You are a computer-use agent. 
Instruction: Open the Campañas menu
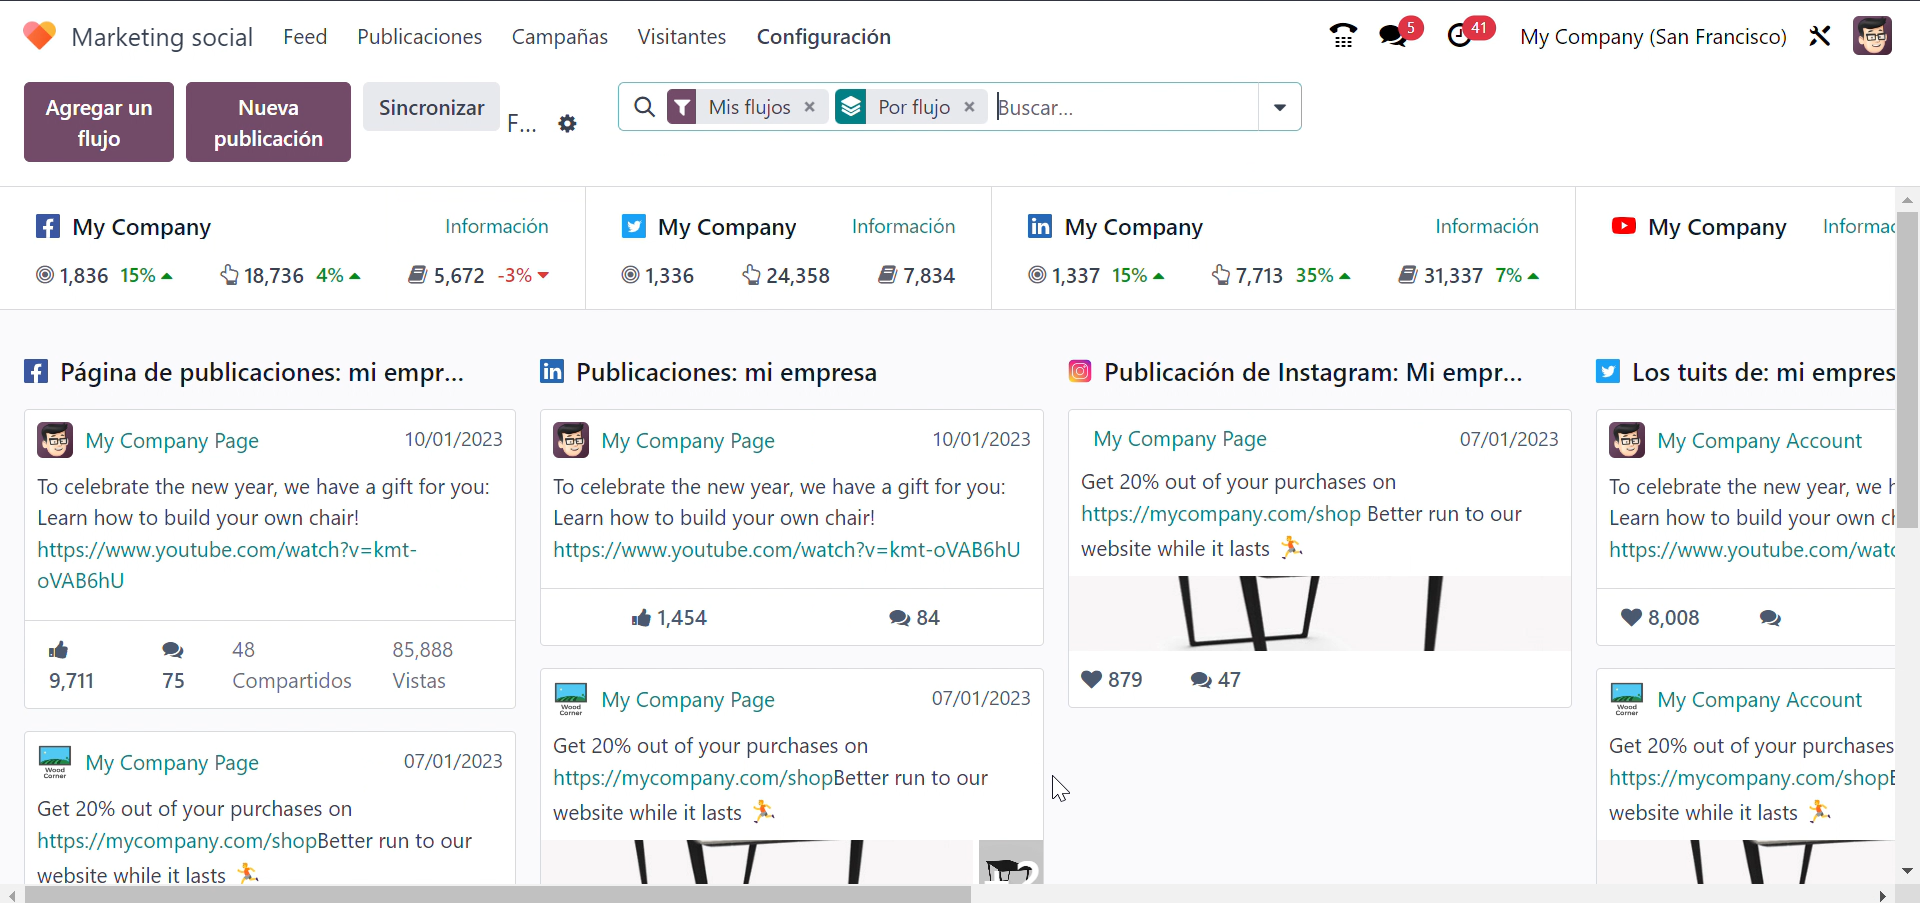(x=560, y=37)
